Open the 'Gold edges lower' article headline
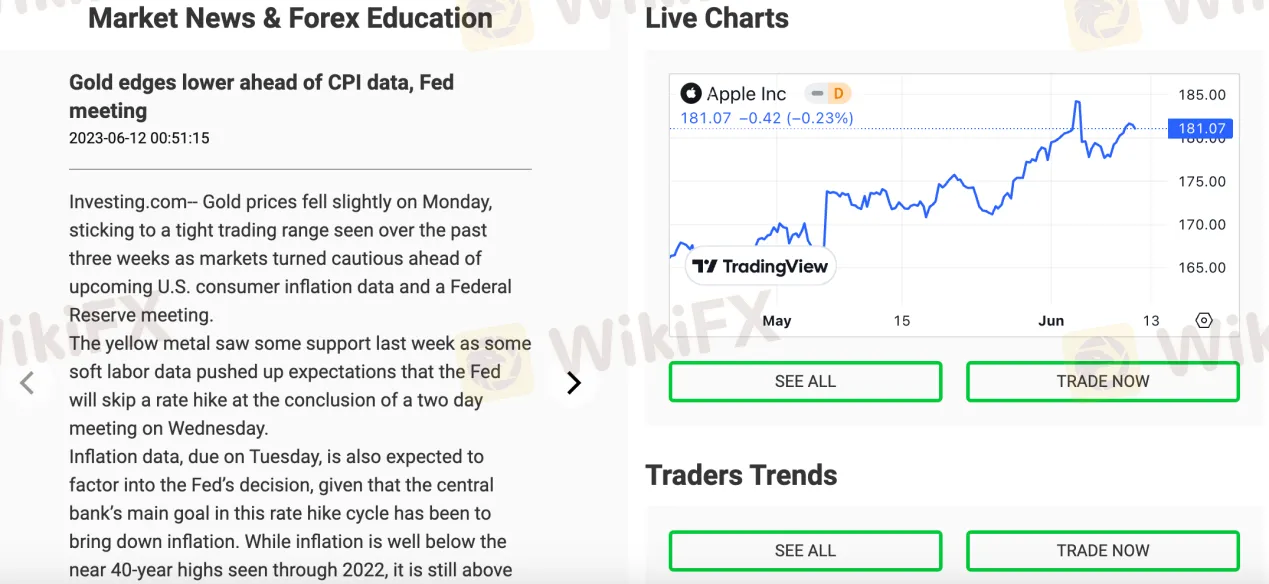 point(261,96)
